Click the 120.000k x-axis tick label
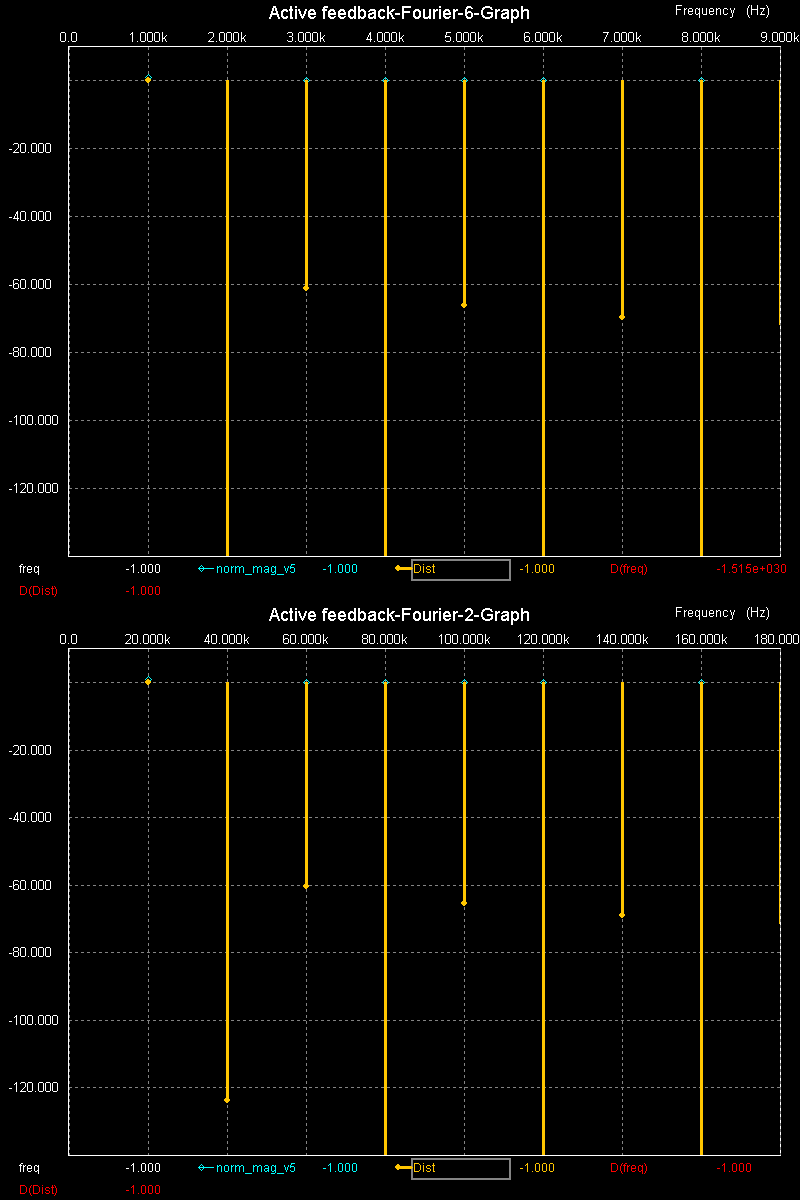The width and height of the screenshot is (800, 1200). [x=543, y=639]
